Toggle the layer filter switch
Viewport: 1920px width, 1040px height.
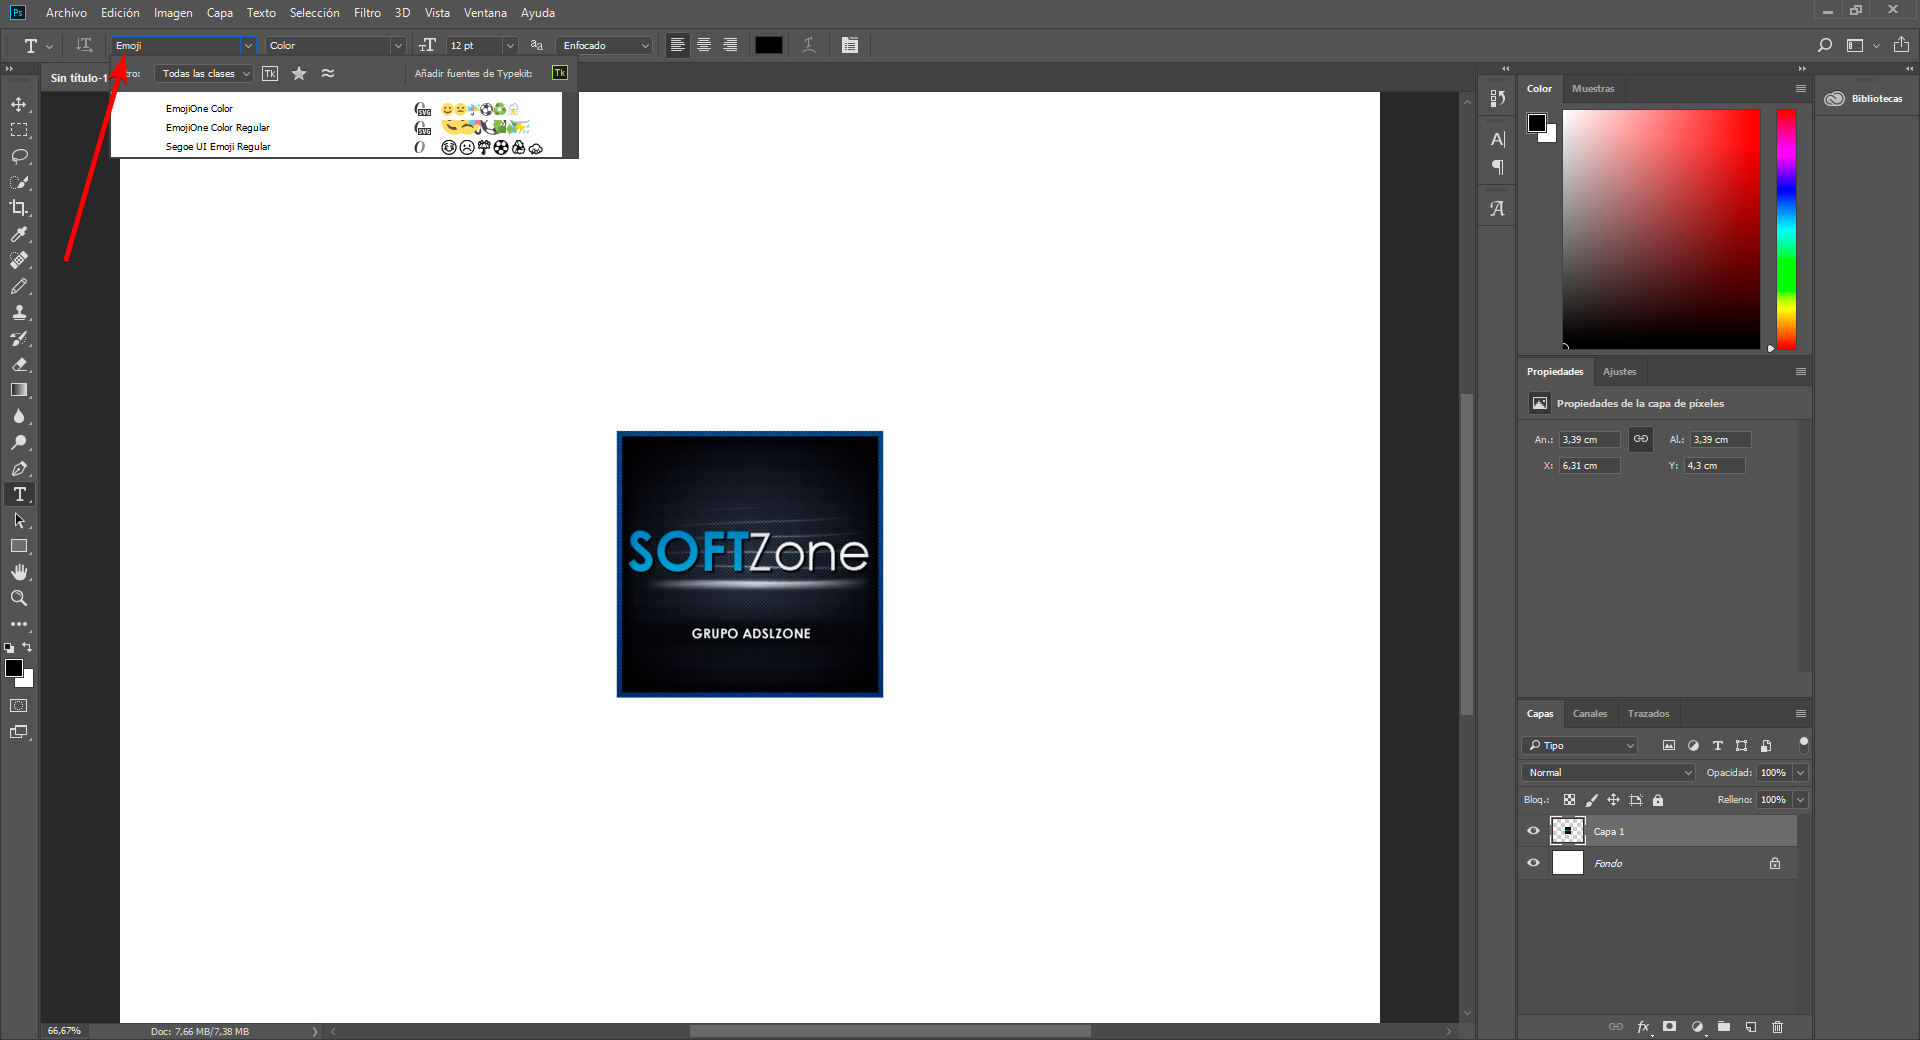click(1803, 745)
